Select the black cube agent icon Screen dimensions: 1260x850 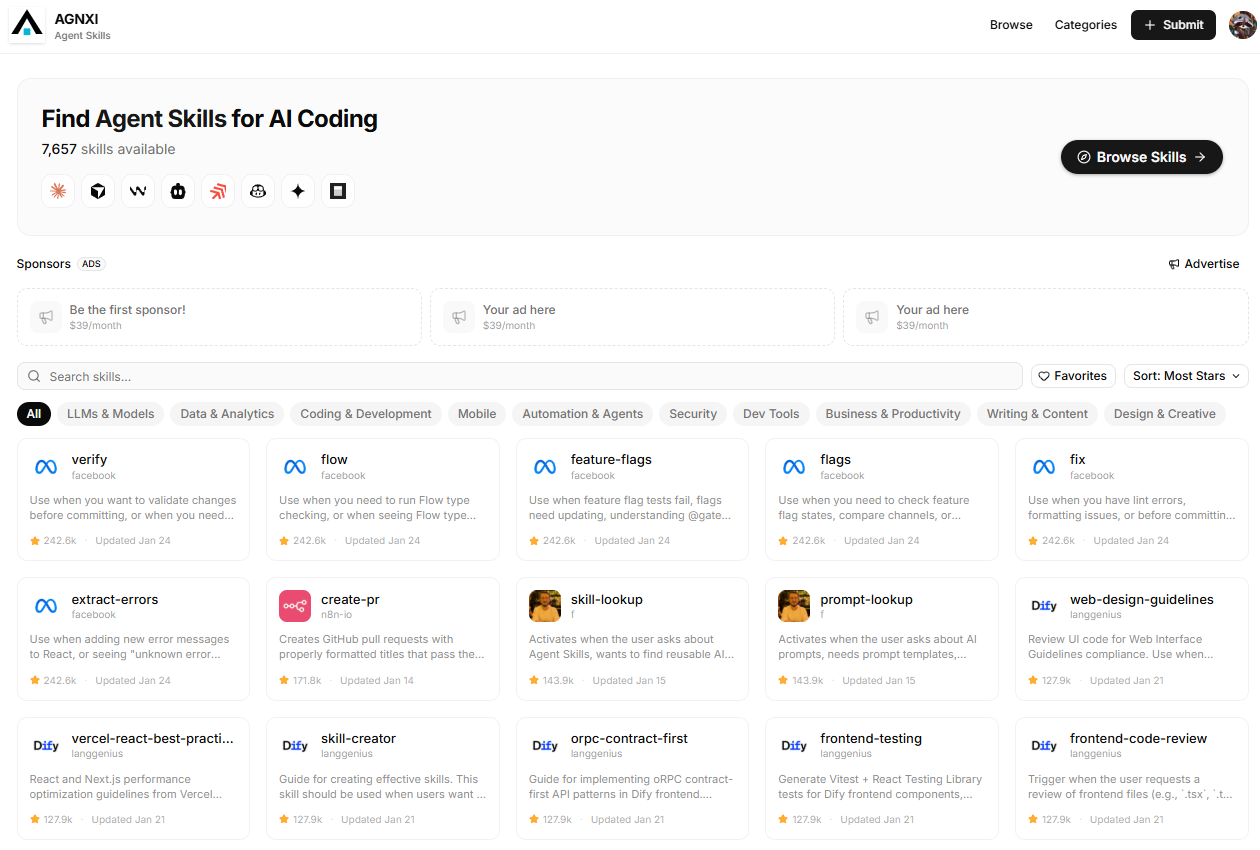click(98, 190)
